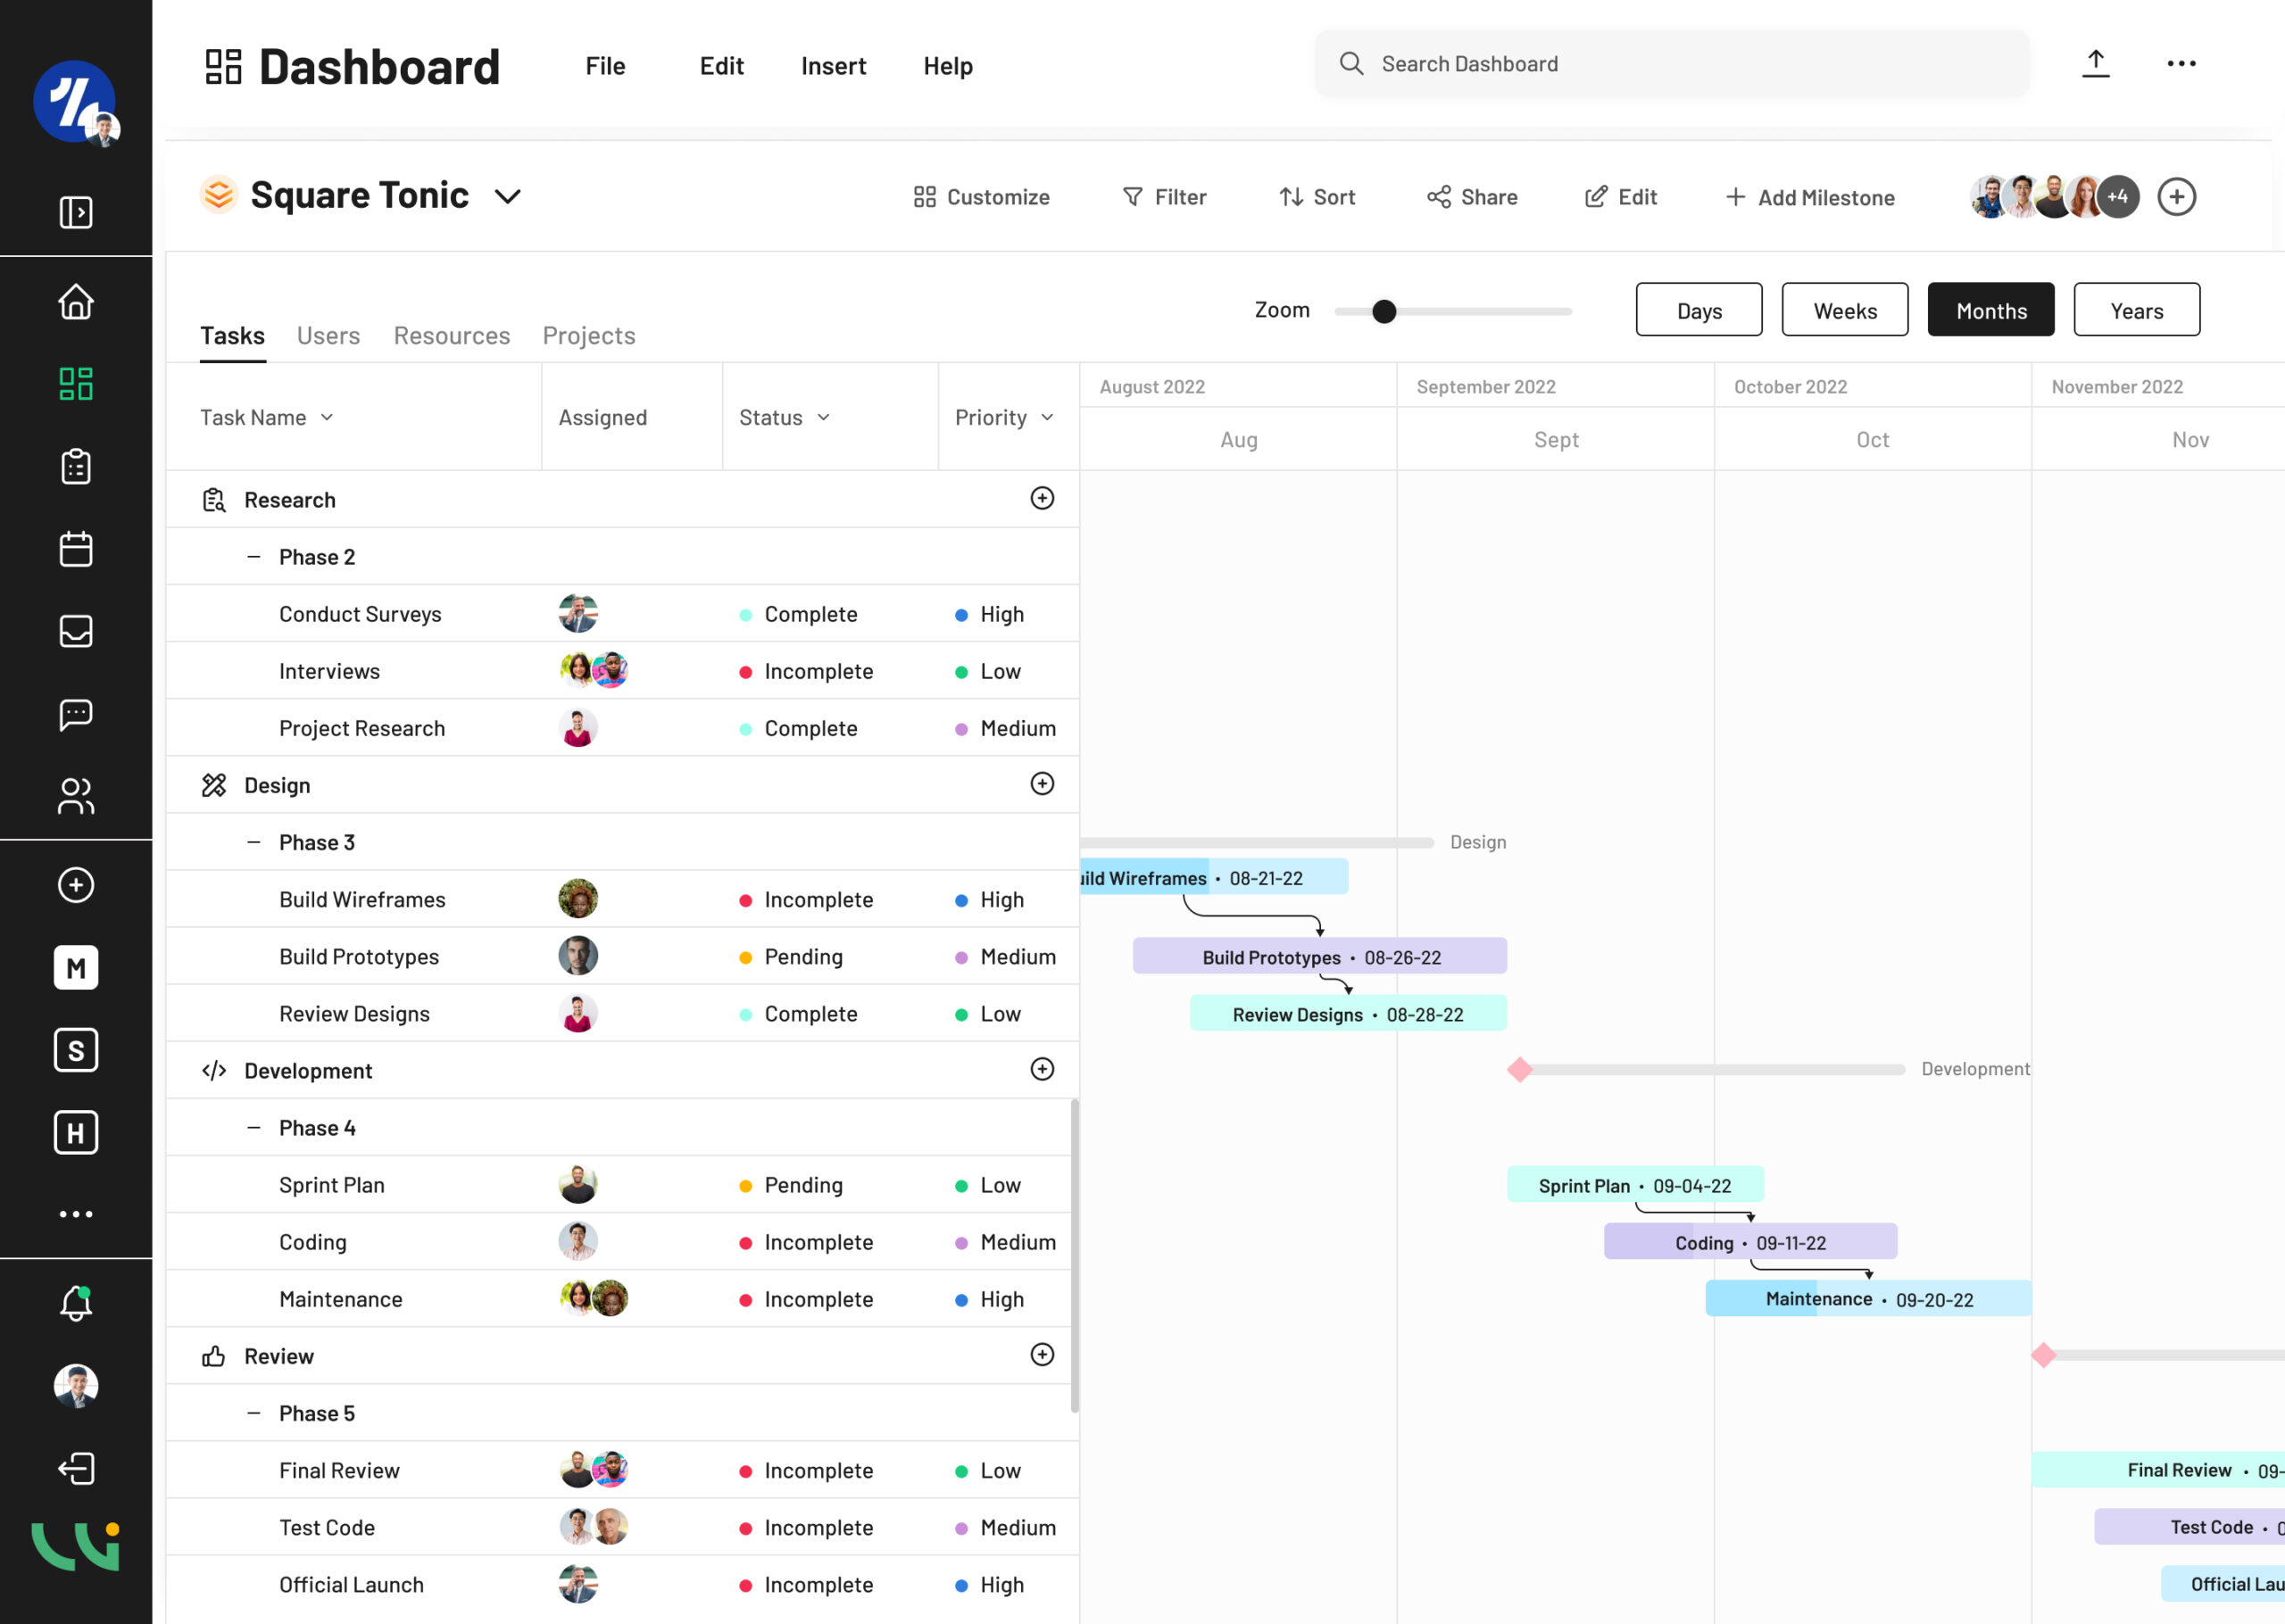Click the Zoom slider handle

click(1384, 312)
